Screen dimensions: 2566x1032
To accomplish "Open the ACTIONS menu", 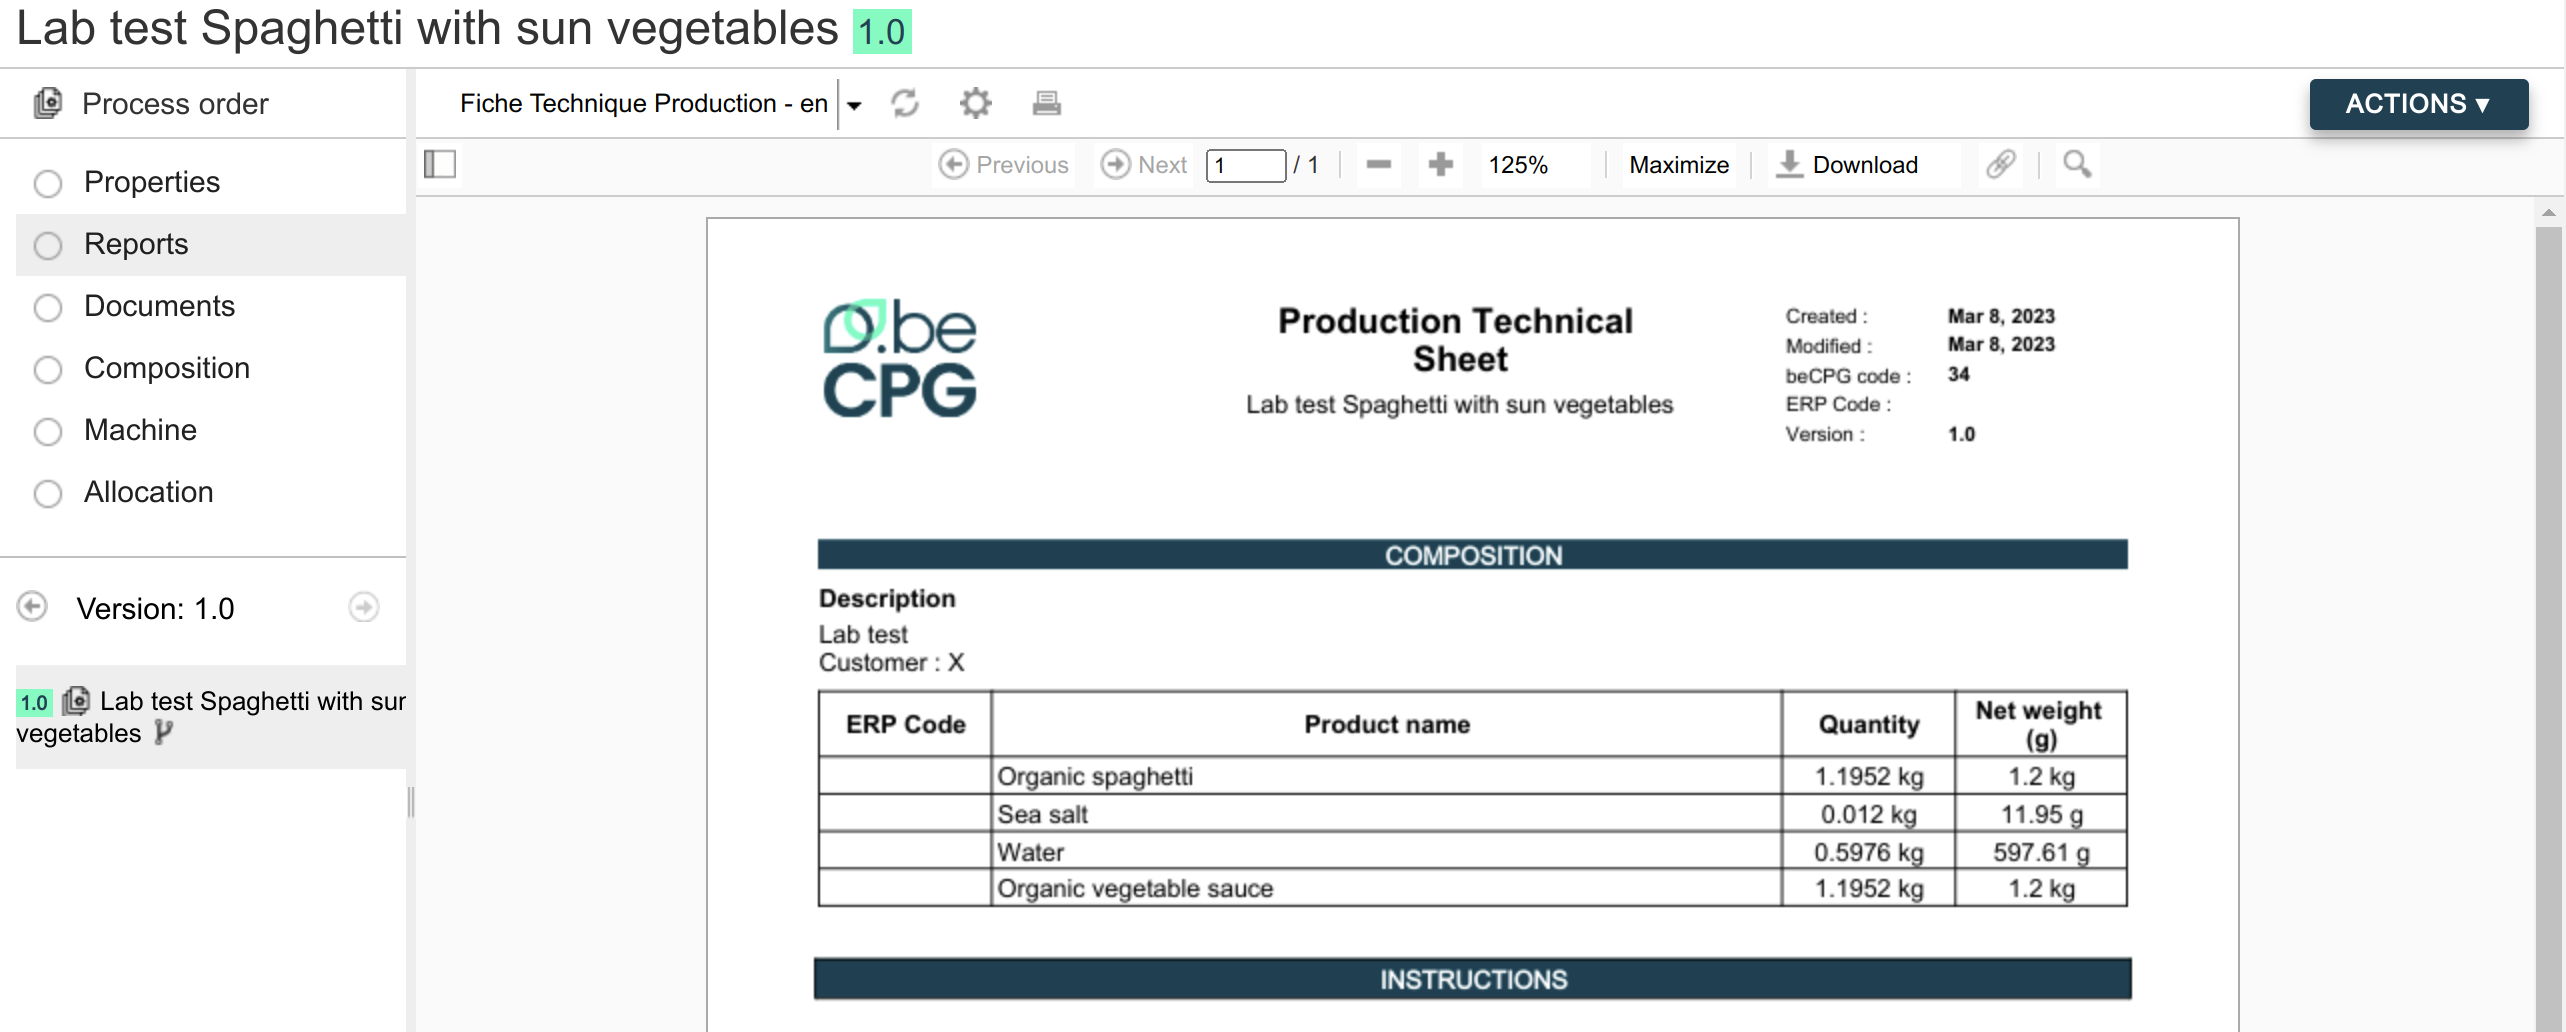I will pos(2418,104).
